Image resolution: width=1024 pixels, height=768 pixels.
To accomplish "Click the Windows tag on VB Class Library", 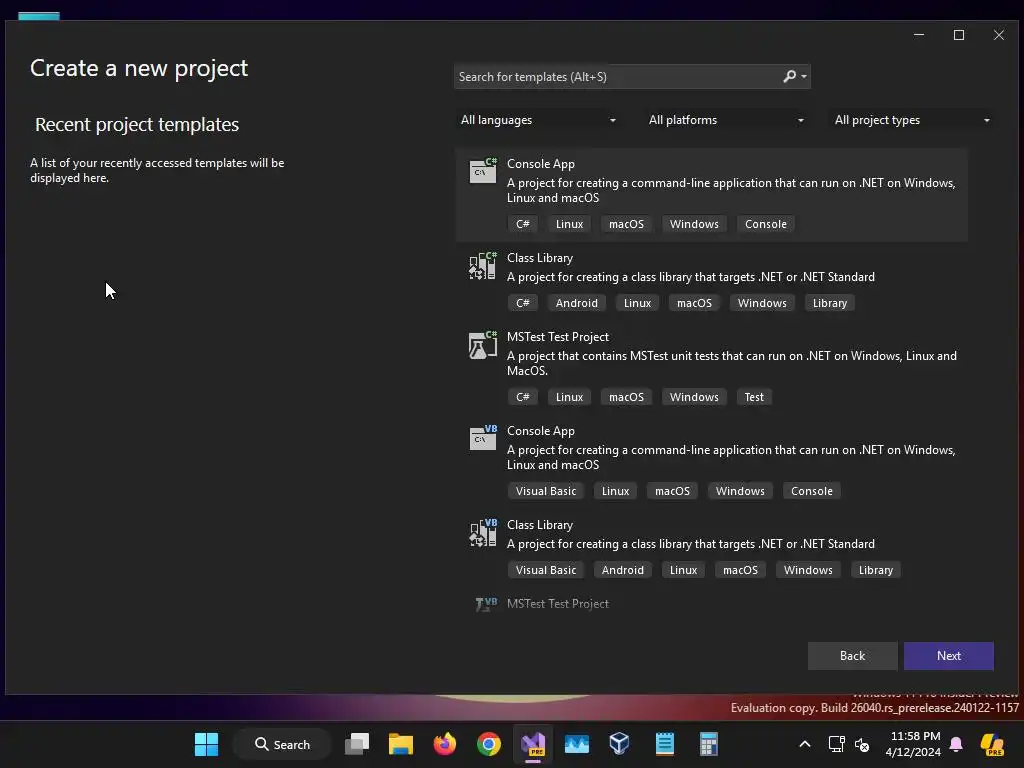I will pos(808,570).
